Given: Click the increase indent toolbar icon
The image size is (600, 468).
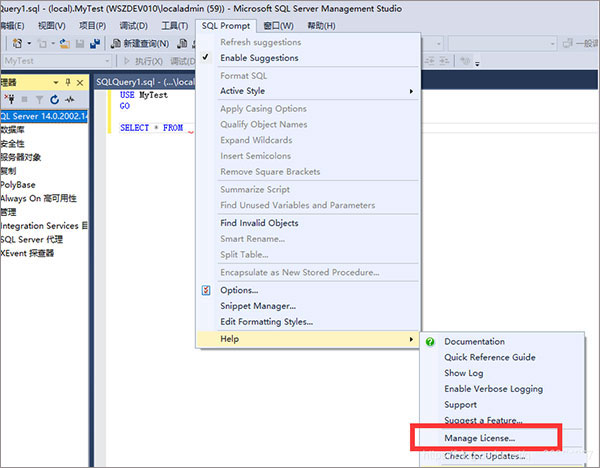Looking at the screenshot, I should [x=444, y=61].
